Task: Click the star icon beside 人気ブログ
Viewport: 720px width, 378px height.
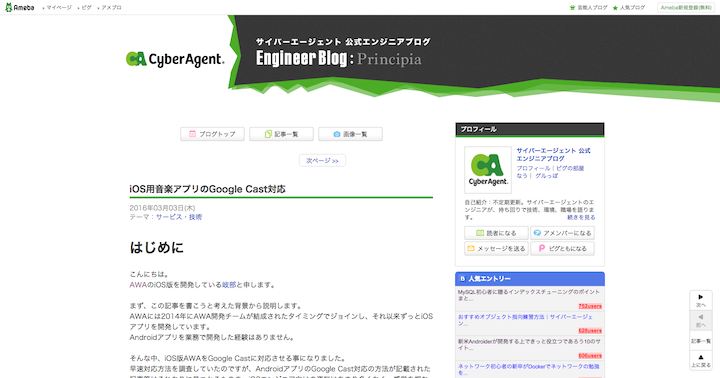Action: click(x=615, y=8)
